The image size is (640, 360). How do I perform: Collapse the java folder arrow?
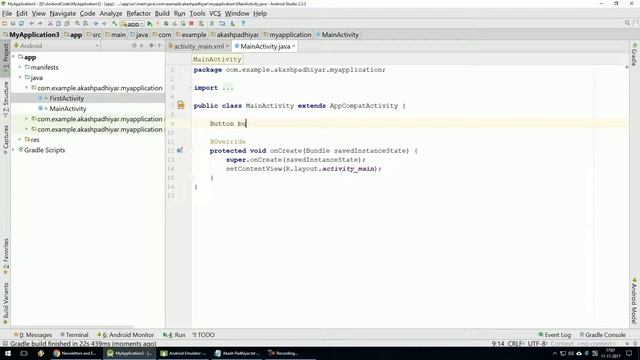20,78
